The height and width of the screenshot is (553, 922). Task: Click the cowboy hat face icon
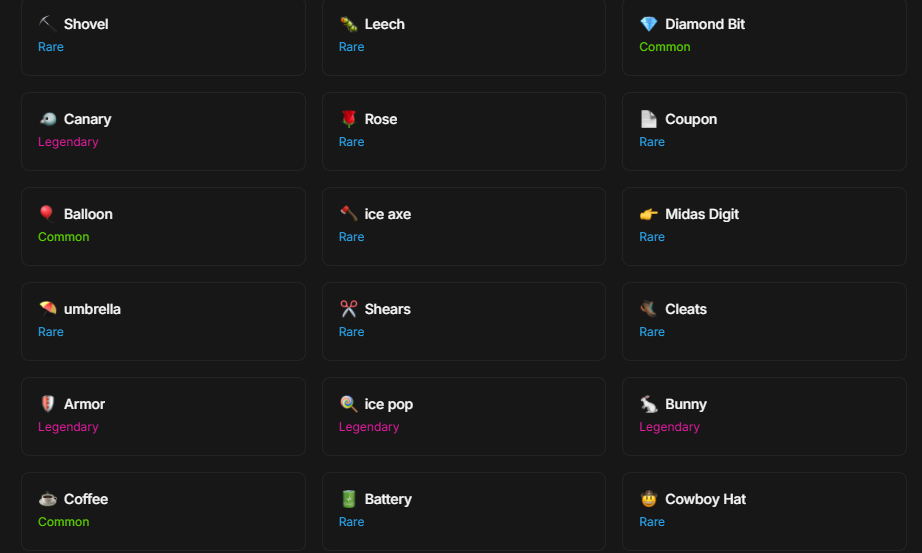click(649, 499)
